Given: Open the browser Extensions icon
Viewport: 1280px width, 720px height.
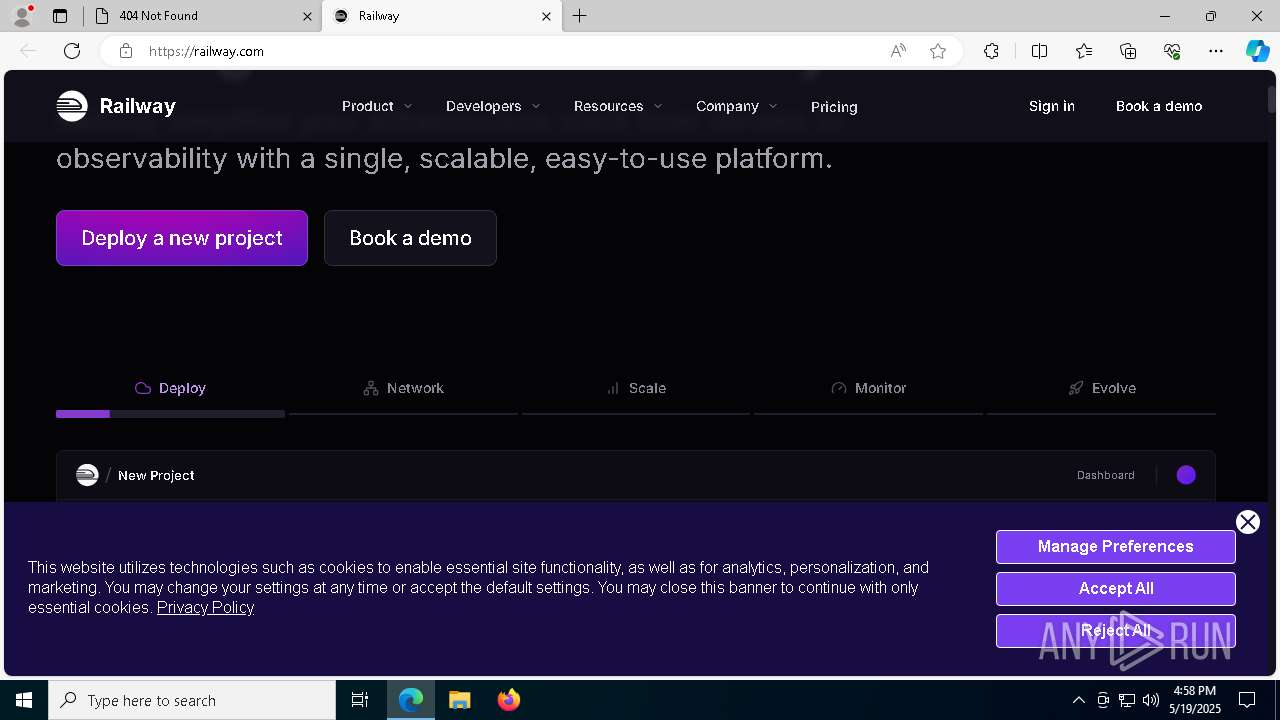Looking at the screenshot, I should click(991, 51).
